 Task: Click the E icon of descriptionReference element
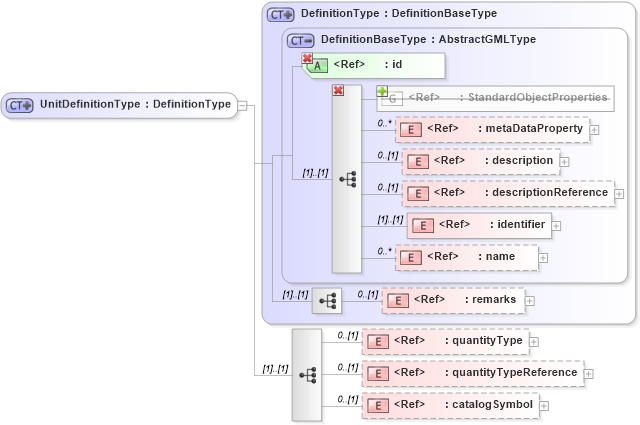418,194
